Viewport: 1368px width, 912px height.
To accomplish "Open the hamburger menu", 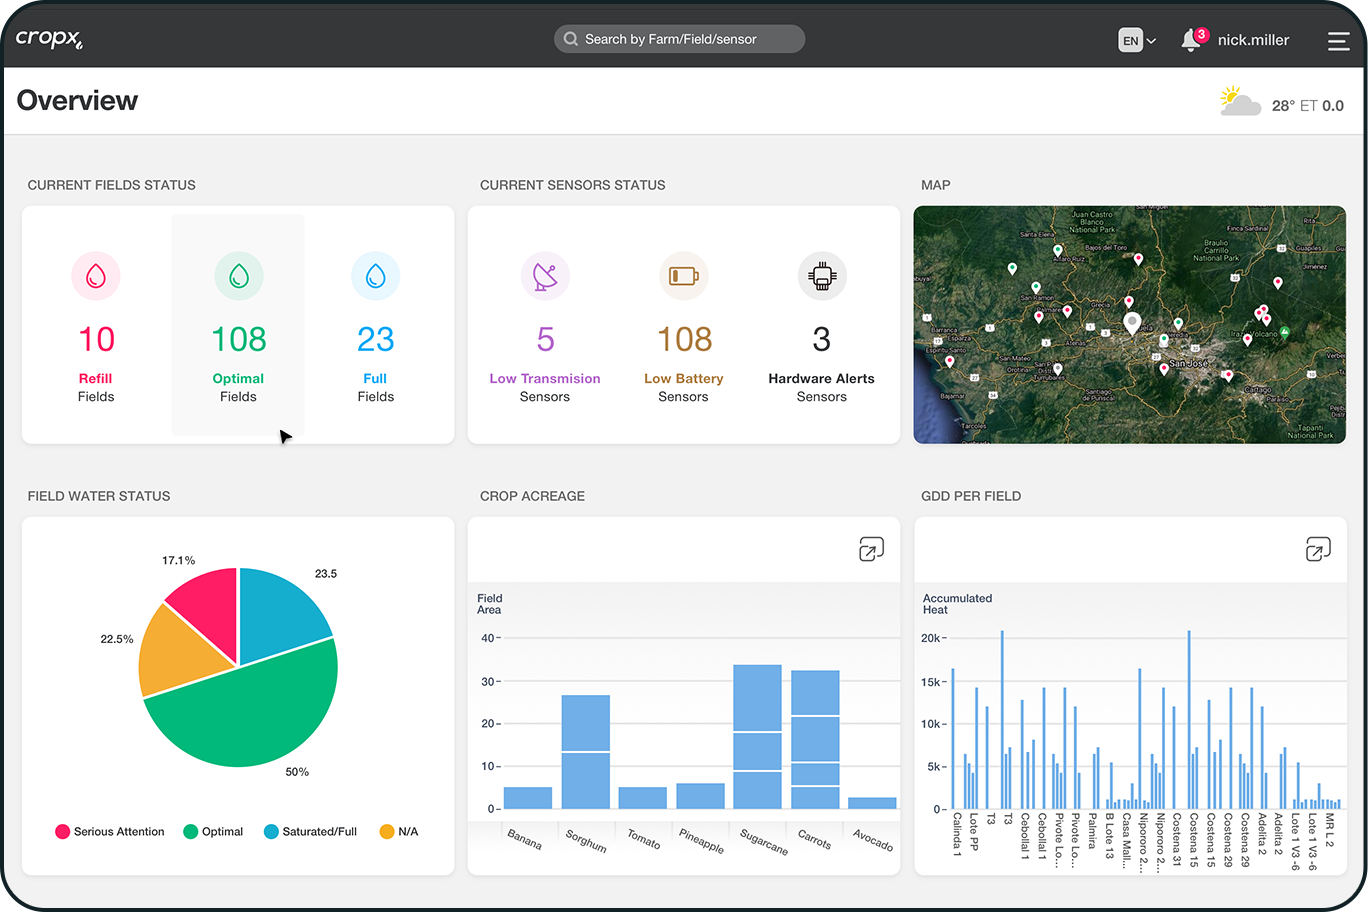I will [x=1338, y=41].
